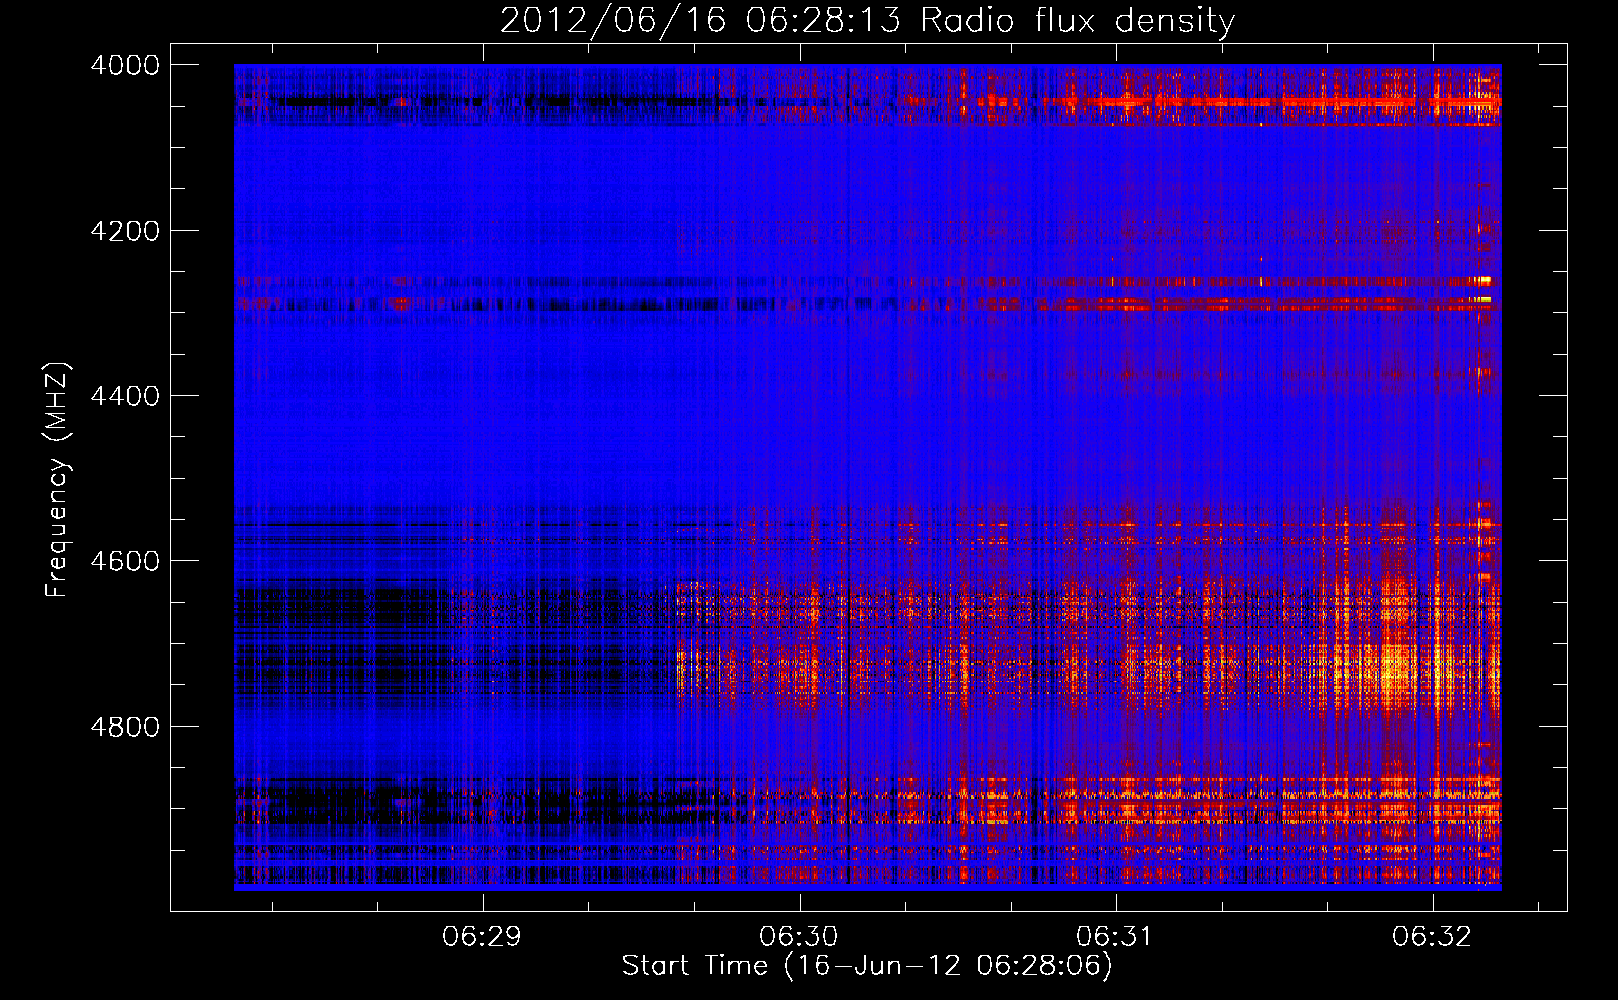Click the 4200 frequency tick label
The width and height of the screenshot is (1618, 1000).
click(125, 231)
